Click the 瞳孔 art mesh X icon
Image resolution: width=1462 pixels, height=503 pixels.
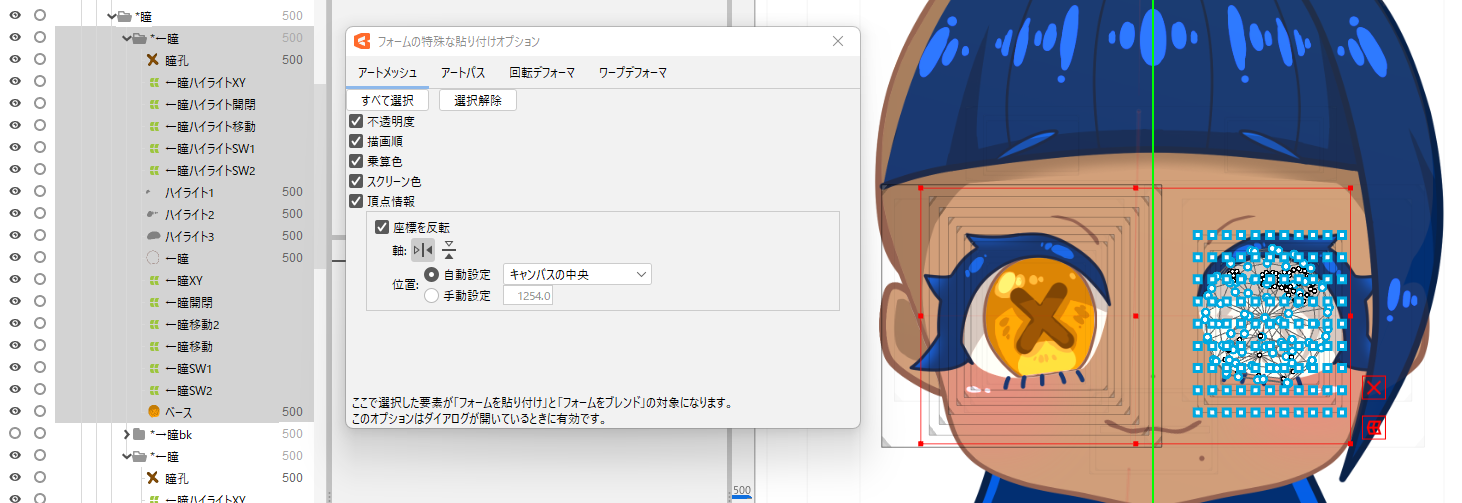click(x=153, y=60)
